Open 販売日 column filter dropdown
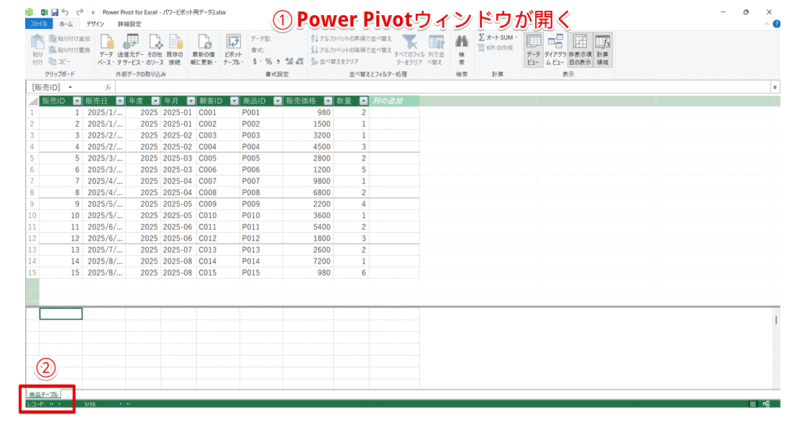The width and height of the screenshot is (812, 432). (120, 101)
